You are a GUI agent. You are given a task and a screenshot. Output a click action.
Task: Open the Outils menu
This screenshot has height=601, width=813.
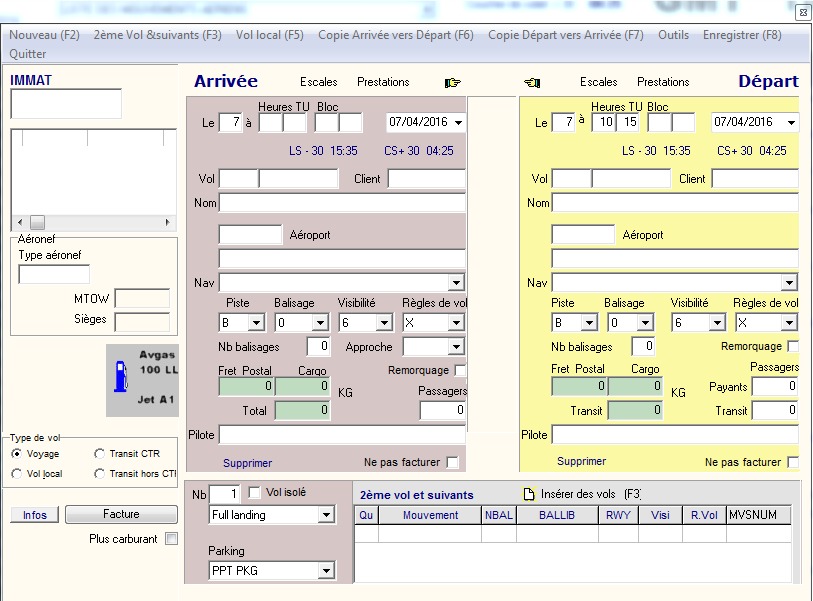[673, 35]
